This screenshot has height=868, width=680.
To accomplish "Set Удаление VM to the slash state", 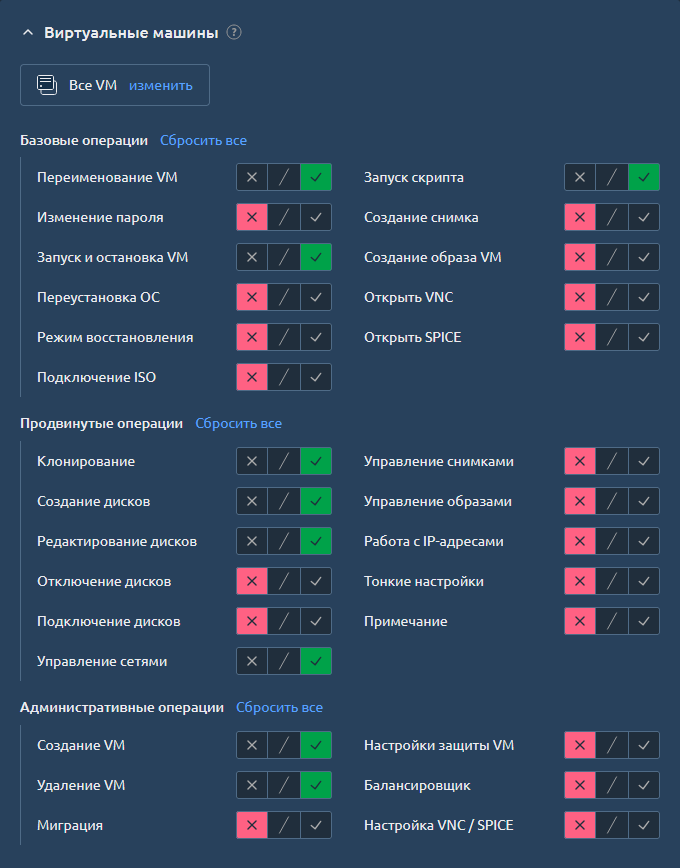I will point(284,785).
